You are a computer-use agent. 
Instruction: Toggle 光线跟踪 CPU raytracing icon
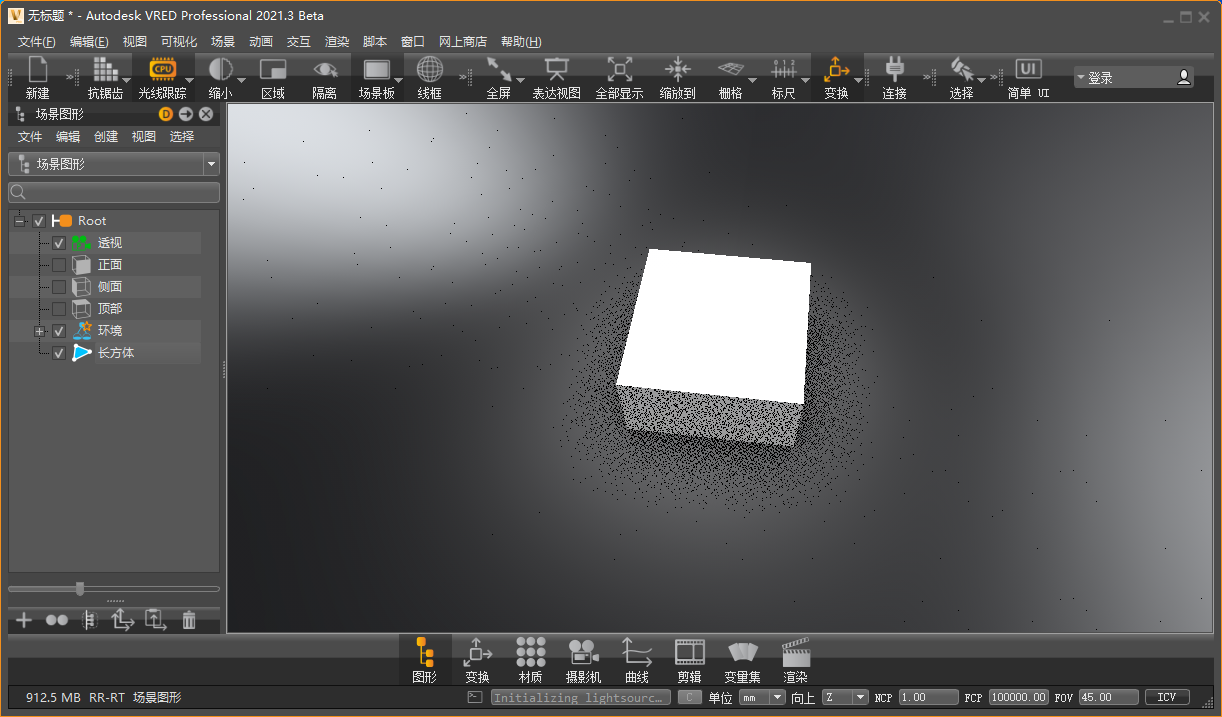coord(162,70)
